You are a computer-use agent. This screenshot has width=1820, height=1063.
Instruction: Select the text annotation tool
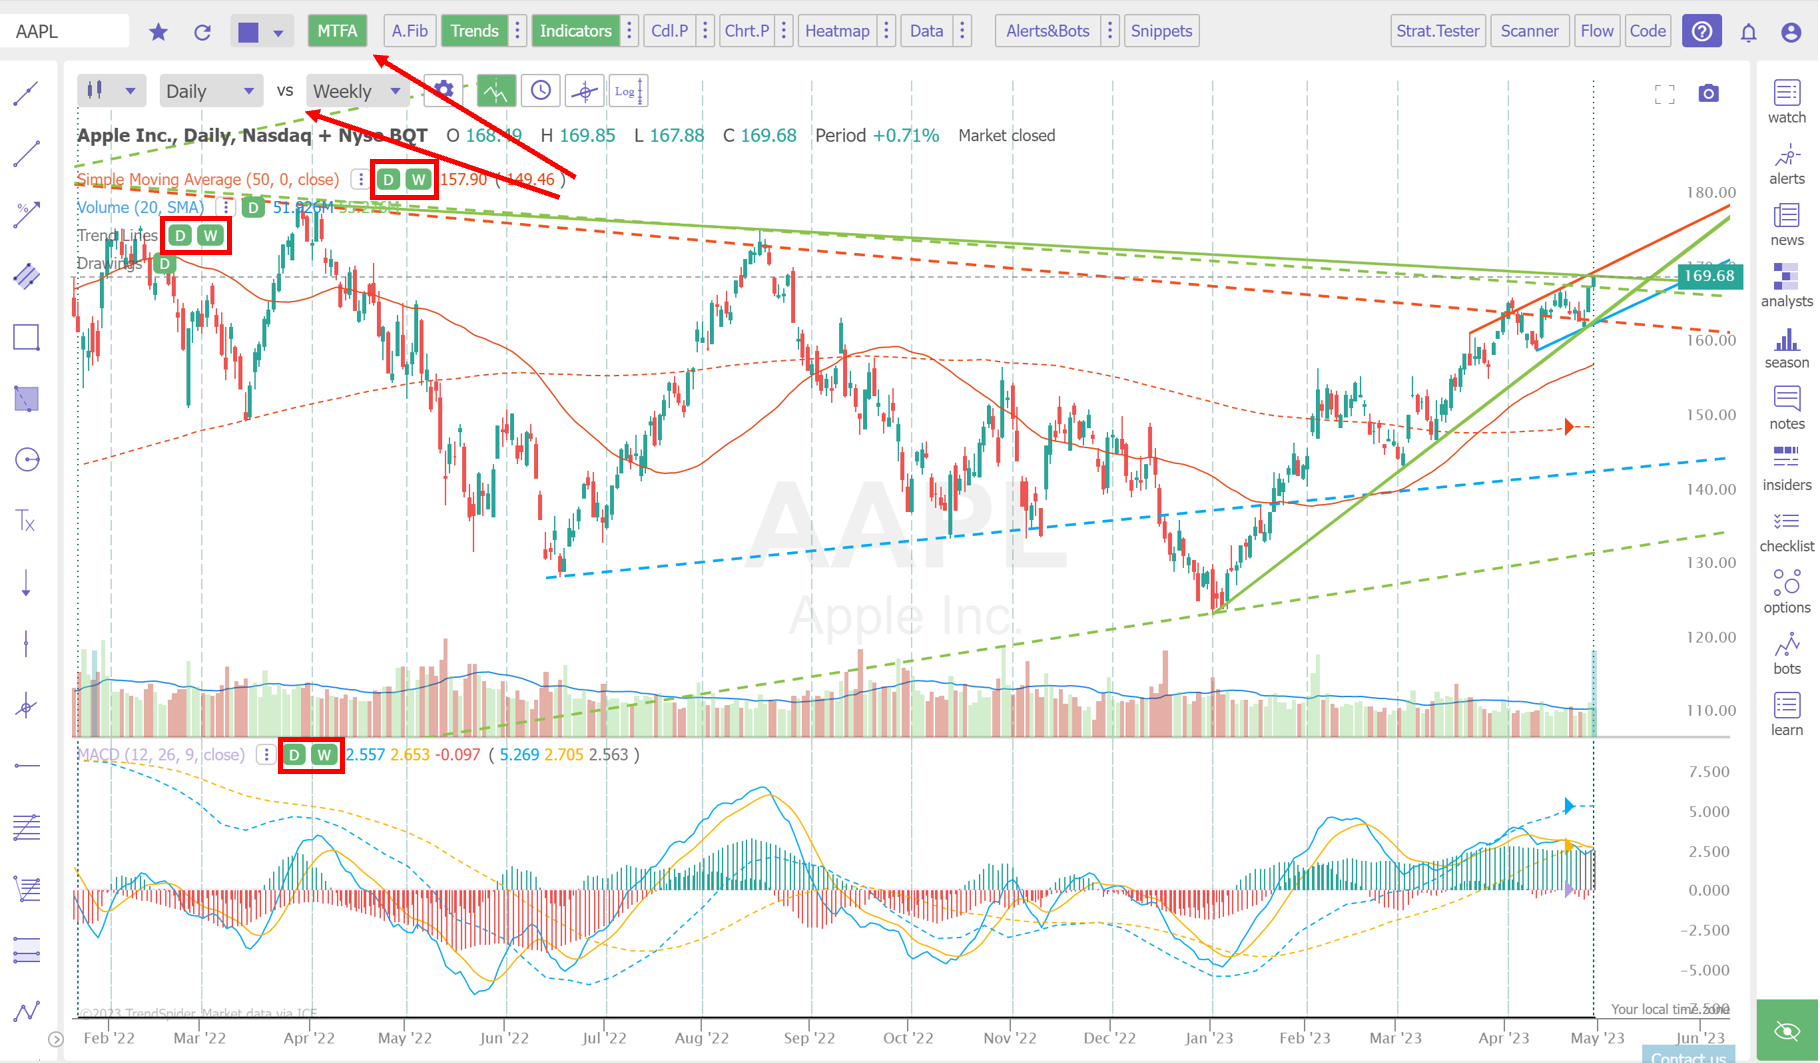[26, 521]
